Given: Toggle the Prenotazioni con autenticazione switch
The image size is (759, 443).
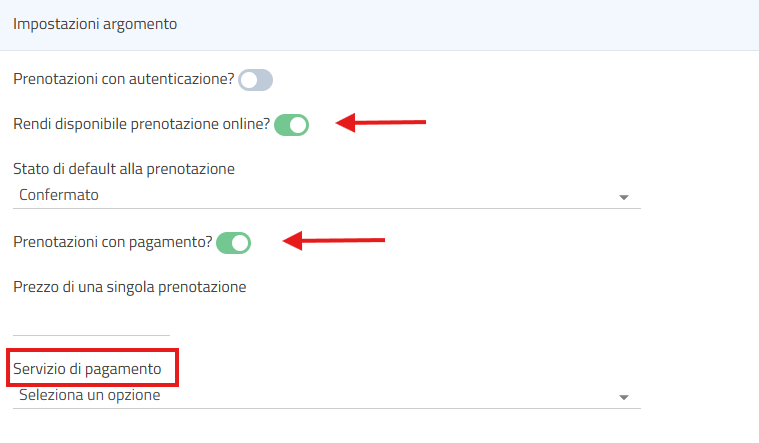Looking at the screenshot, I should pos(255,80).
